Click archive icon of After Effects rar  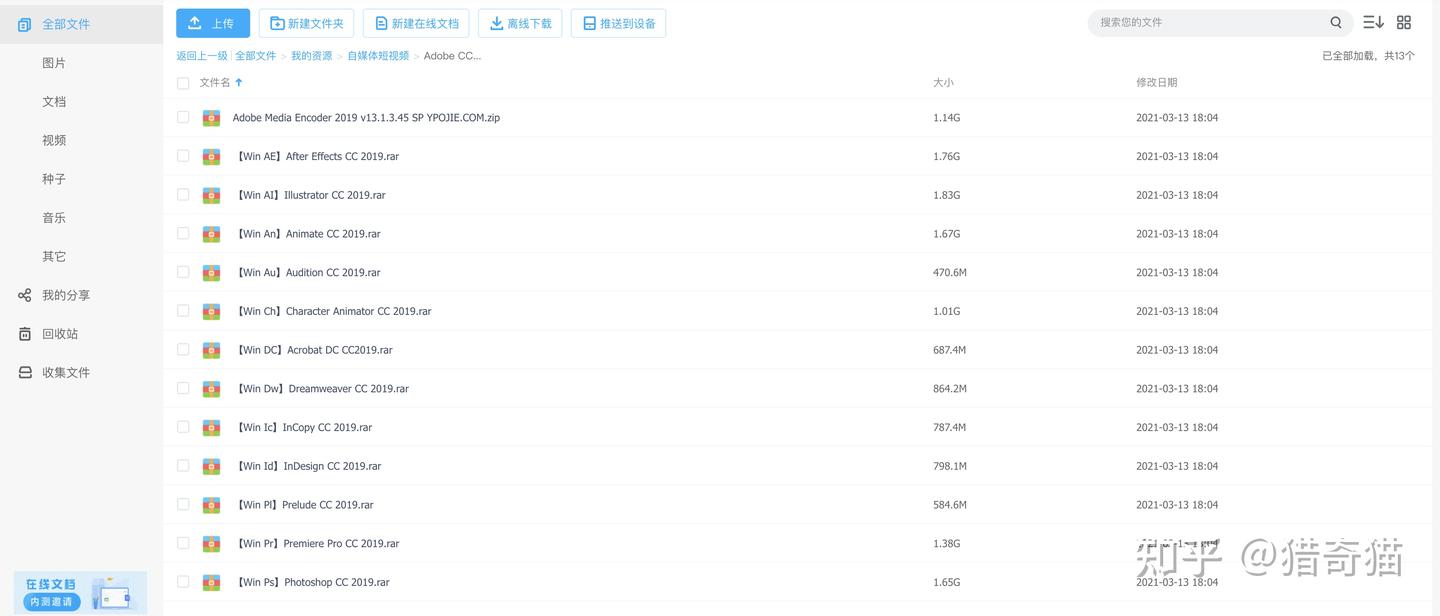tap(211, 157)
